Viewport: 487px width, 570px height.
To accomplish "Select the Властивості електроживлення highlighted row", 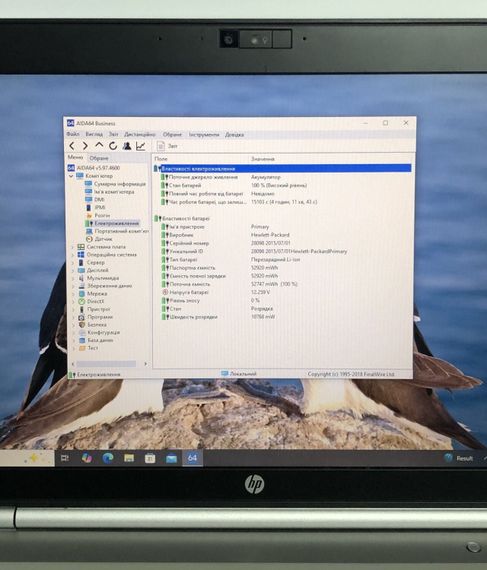I will tap(282, 169).
